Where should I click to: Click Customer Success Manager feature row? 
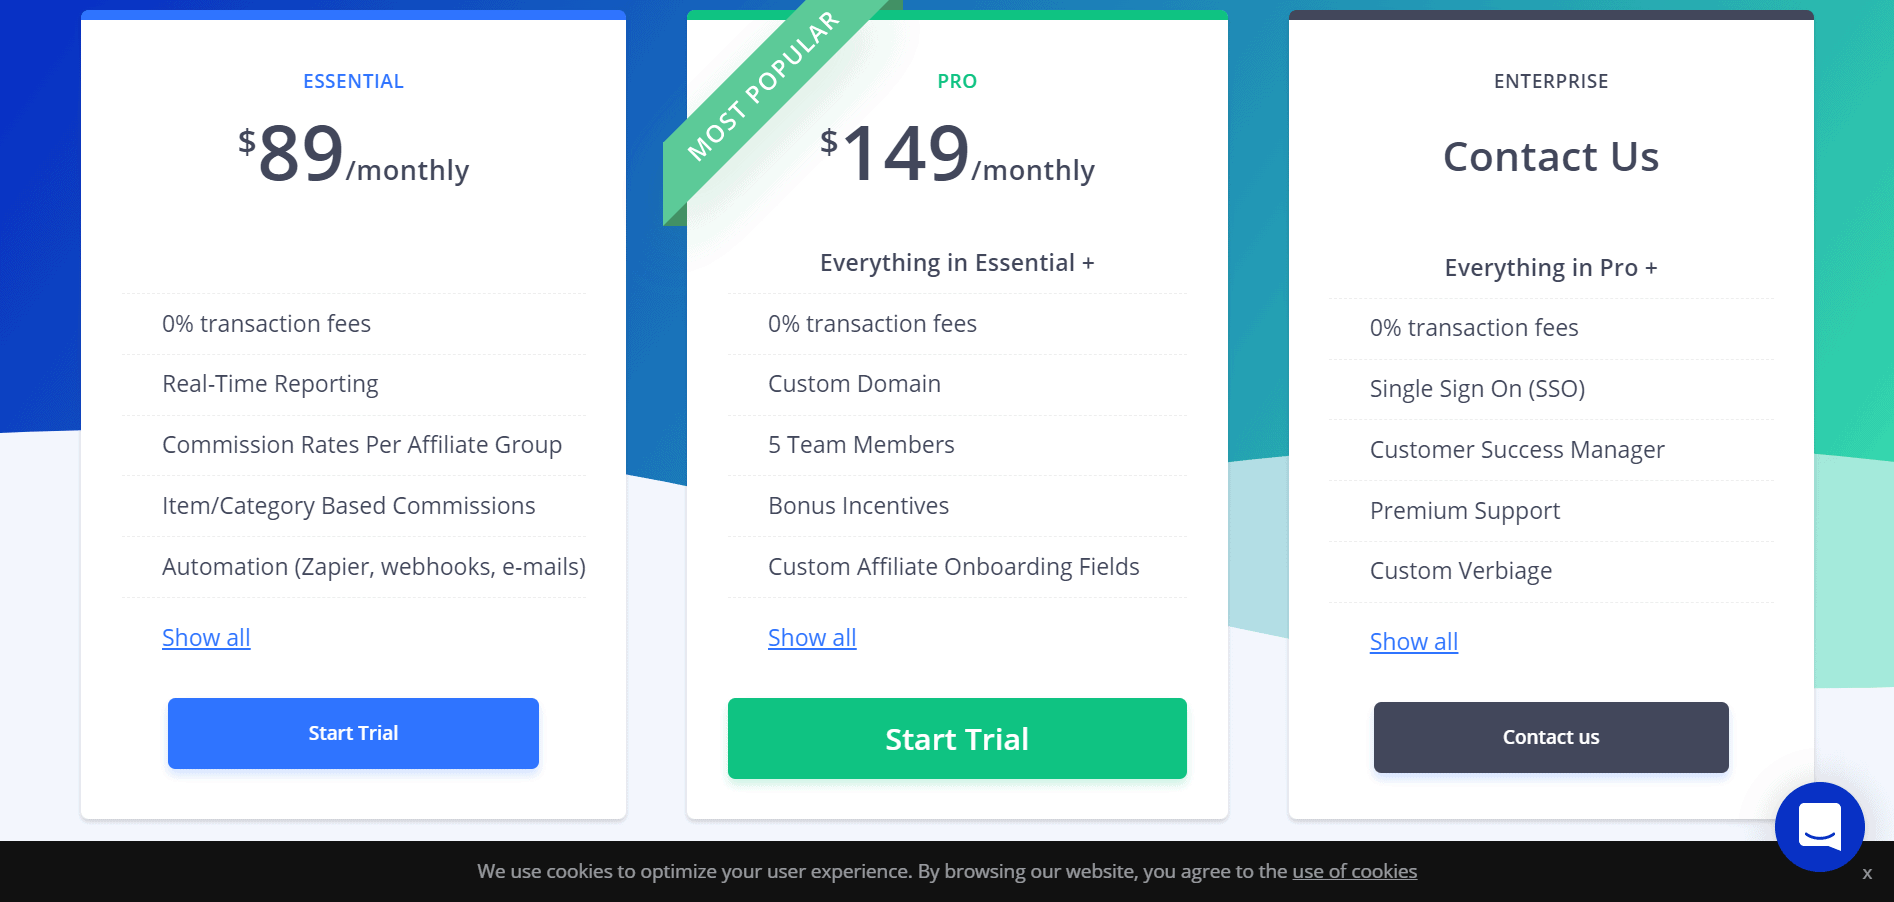(x=1516, y=450)
